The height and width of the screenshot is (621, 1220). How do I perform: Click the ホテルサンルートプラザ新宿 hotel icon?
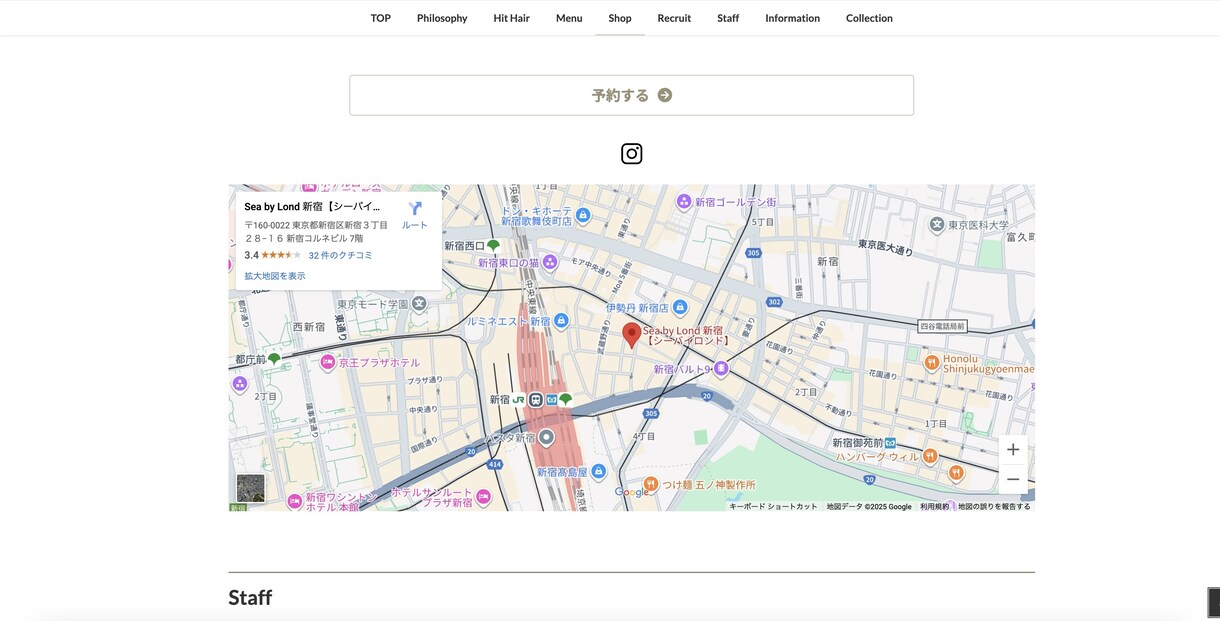pos(484,497)
